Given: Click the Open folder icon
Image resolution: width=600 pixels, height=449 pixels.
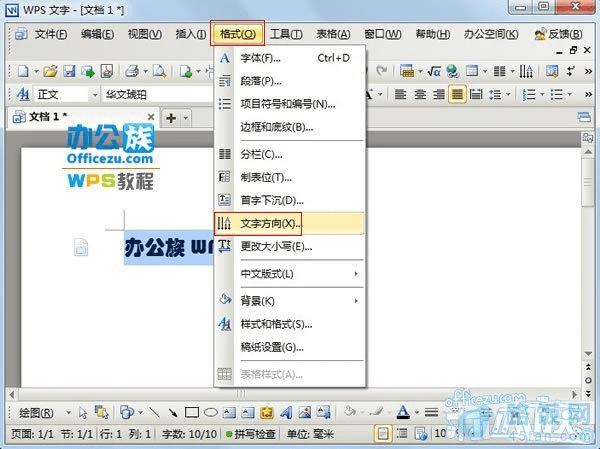Looking at the screenshot, I should [50, 71].
